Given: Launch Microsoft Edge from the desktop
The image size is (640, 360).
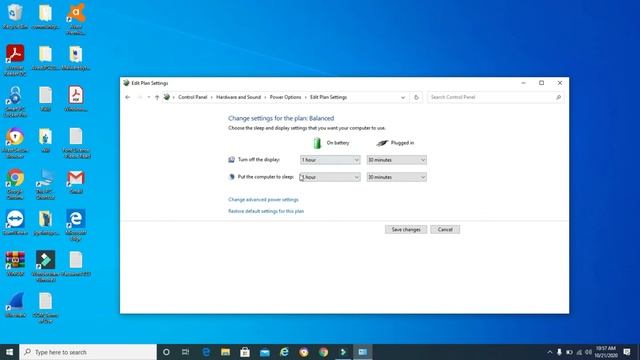Looking at the screenshot, I should pyautogui.click(x=76, y=224).
